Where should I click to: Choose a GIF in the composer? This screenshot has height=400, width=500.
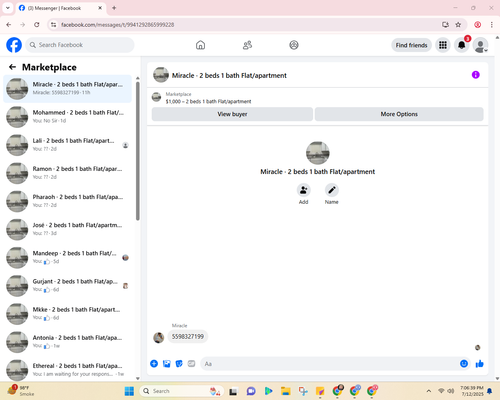[191, 364]
